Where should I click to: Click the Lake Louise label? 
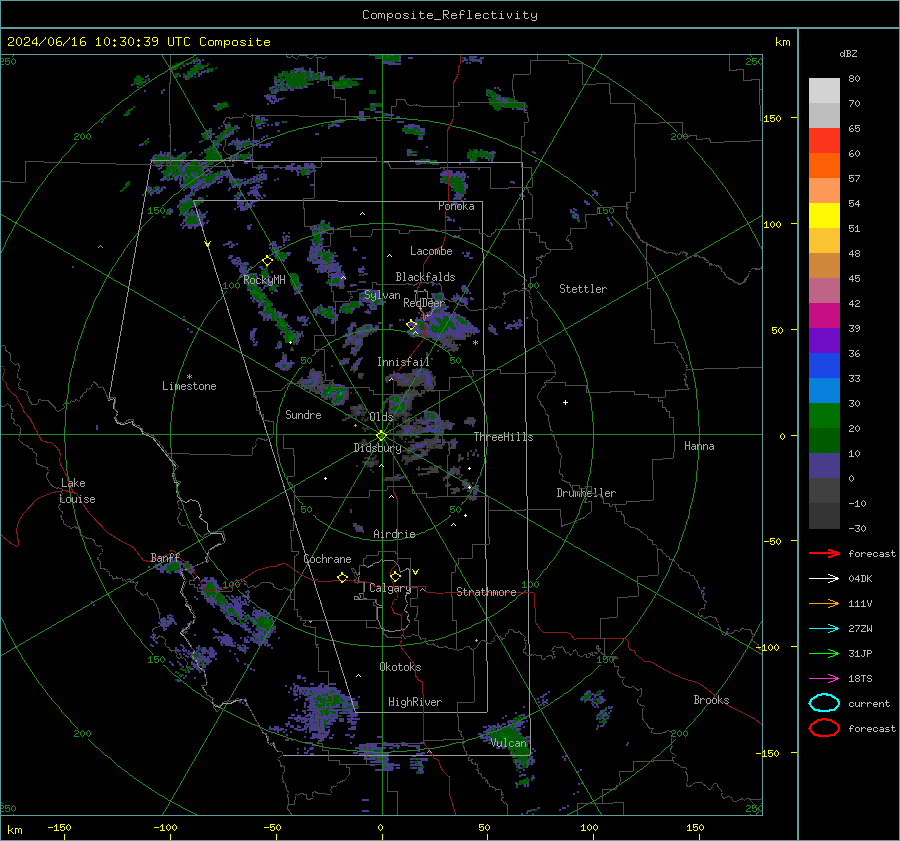[x=77, y=491]
